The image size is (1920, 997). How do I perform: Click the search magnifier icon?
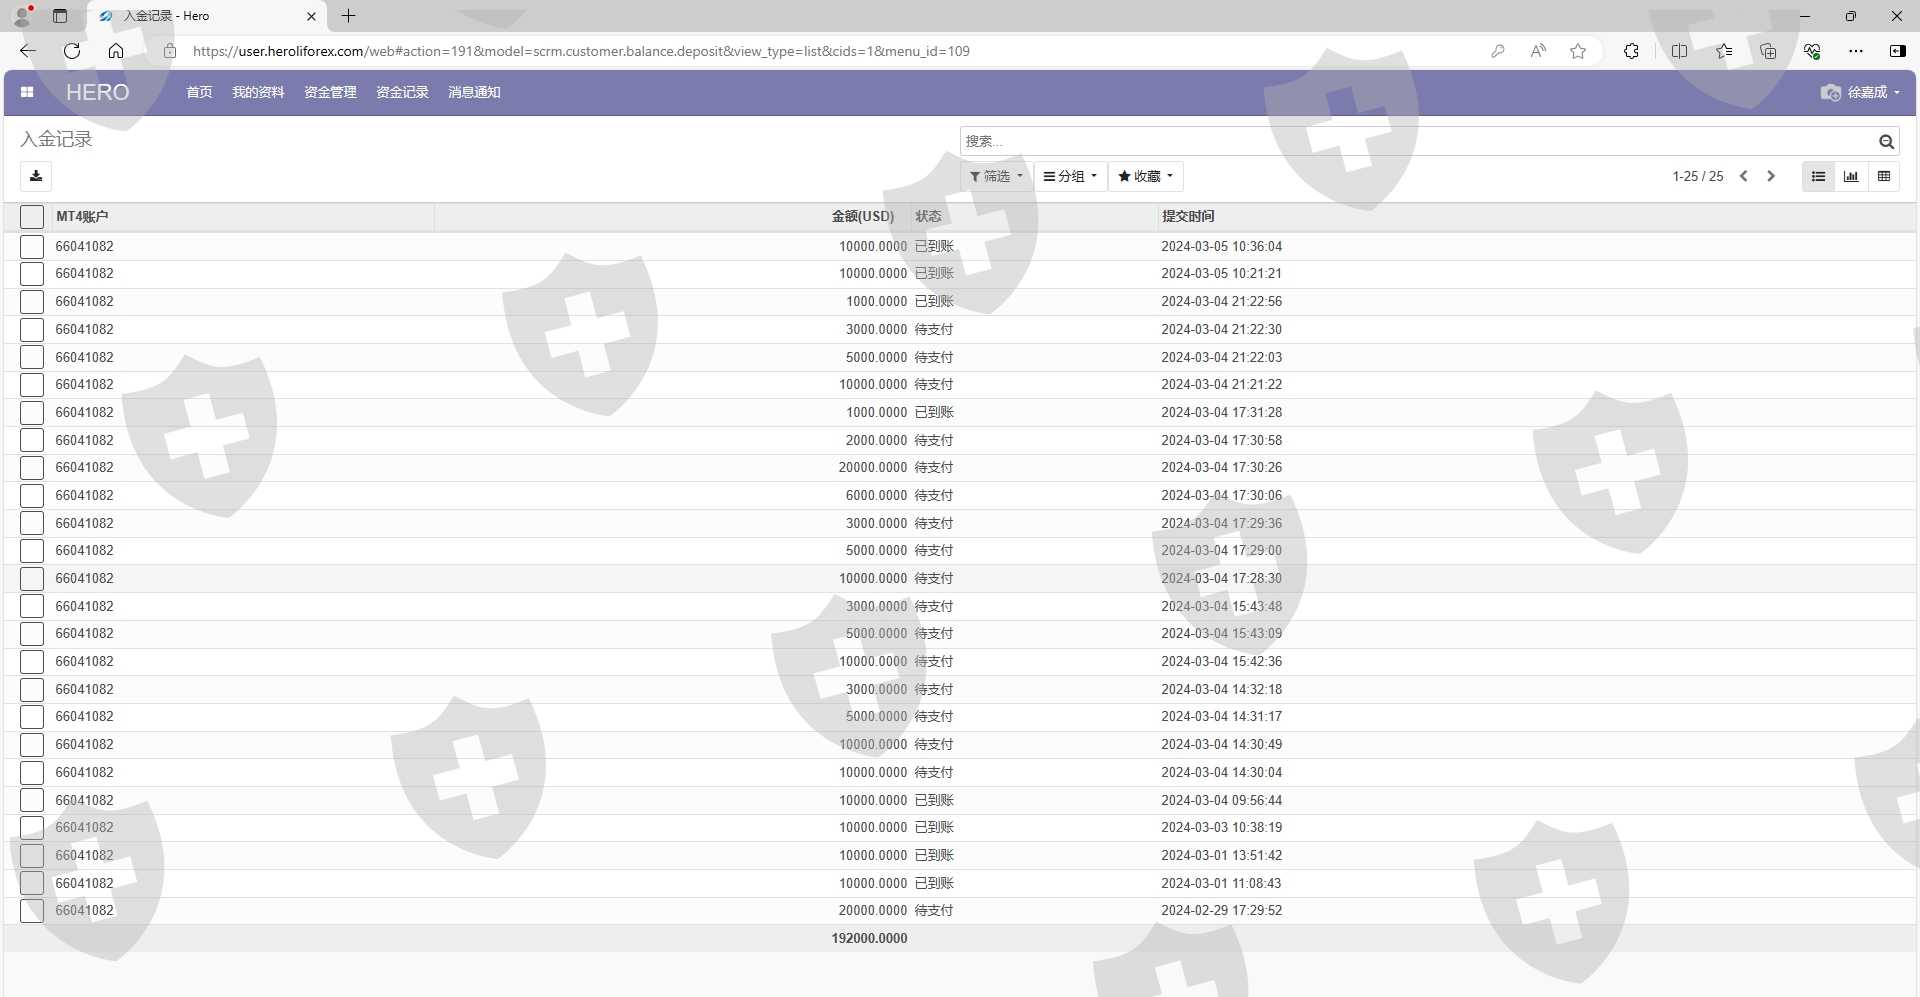[1886, 142]
